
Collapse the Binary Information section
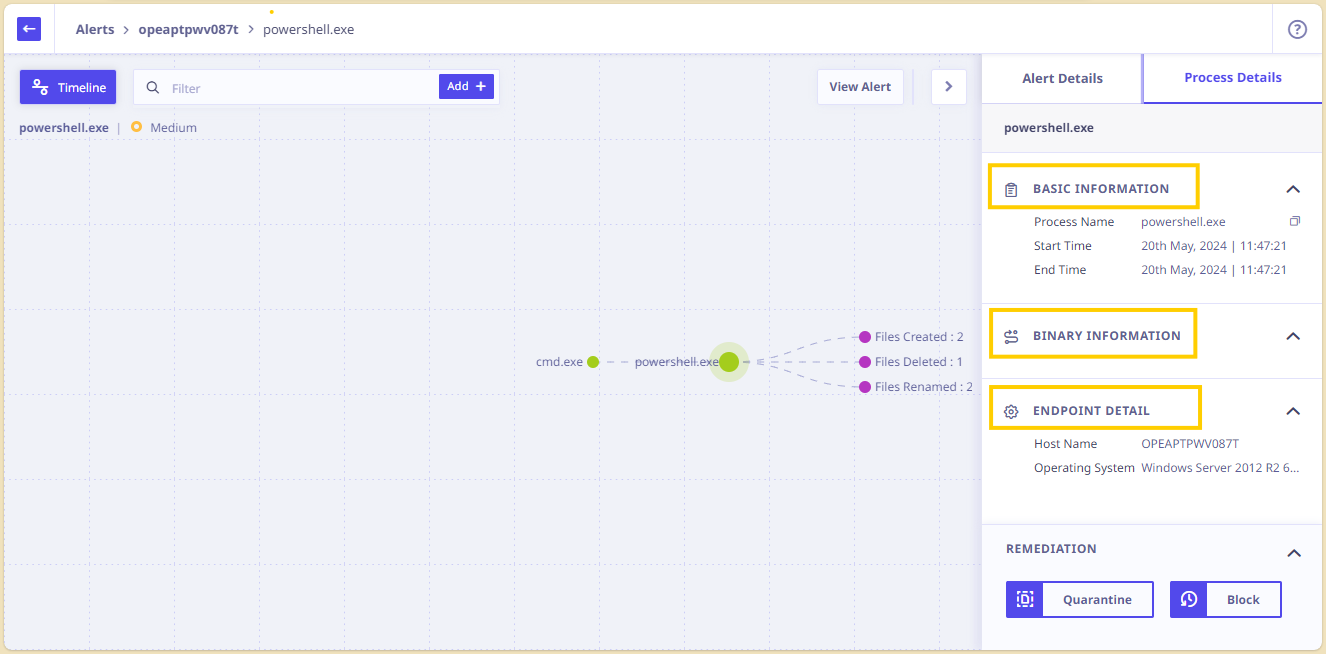[x=1293, y=336]
